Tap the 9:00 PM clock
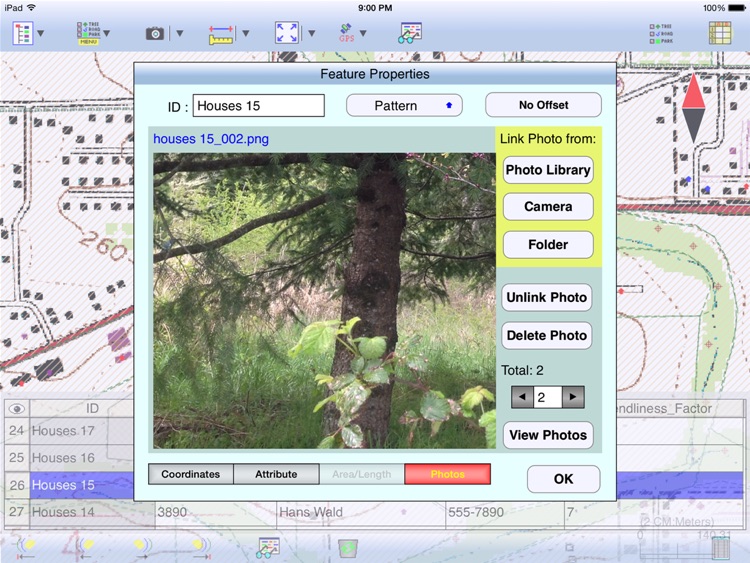Image resolution: width=750 pixels, height=563 pixels. [x=375, y=8]
